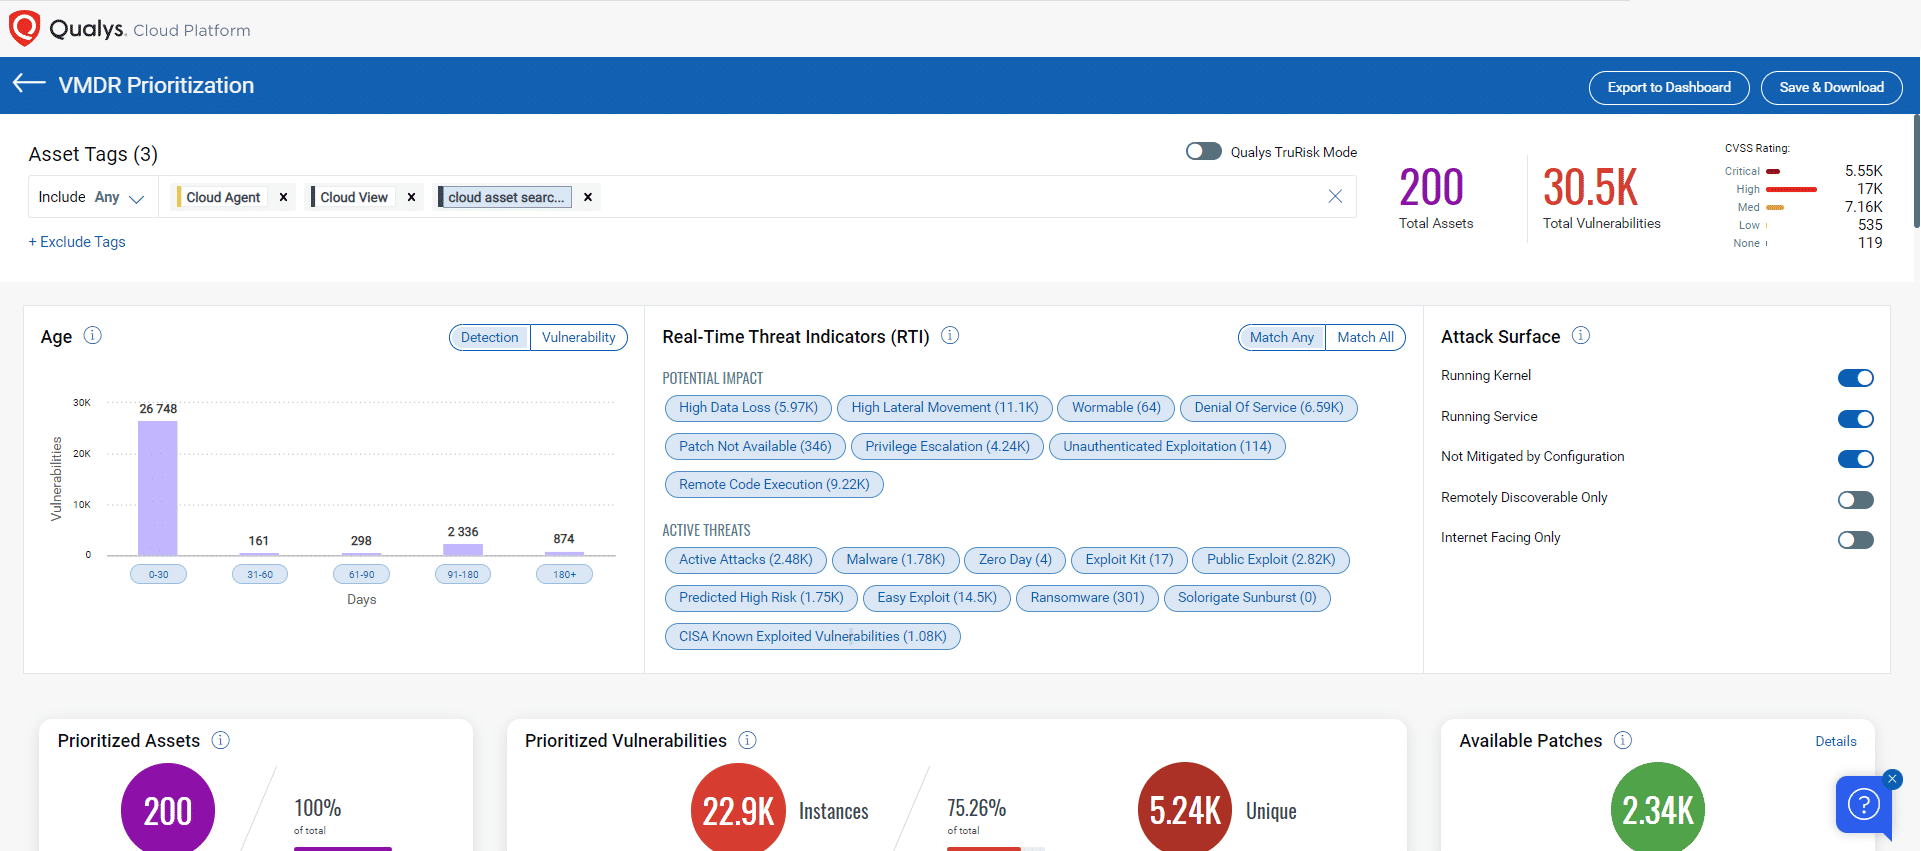This screenshot has height=851, width=1921.
Task: Click the 200 Prioritized Assets circle
Action: tap(168, 807)
